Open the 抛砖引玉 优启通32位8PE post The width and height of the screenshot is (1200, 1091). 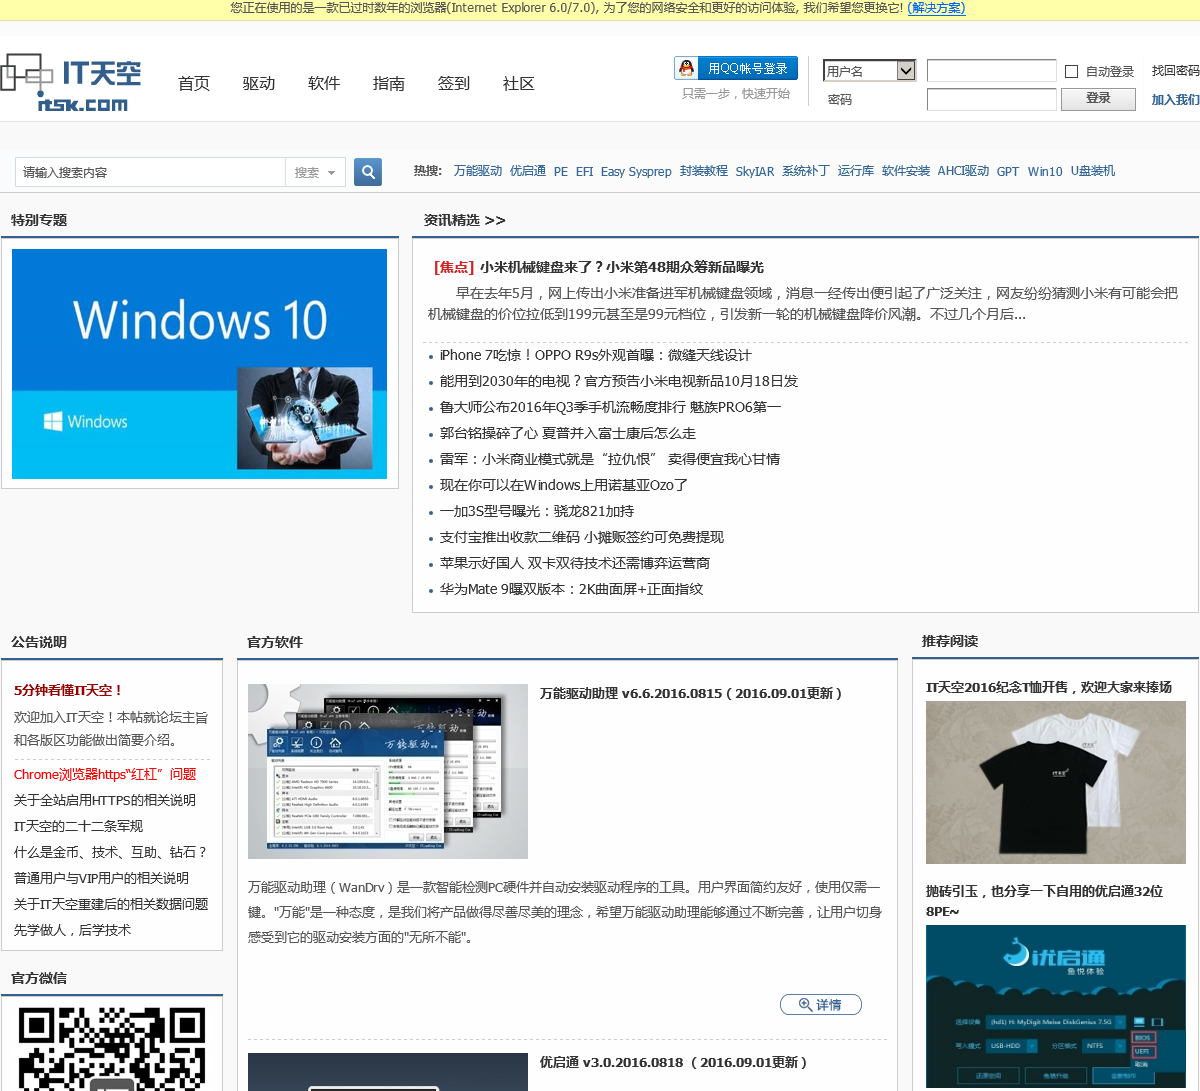1045,901
